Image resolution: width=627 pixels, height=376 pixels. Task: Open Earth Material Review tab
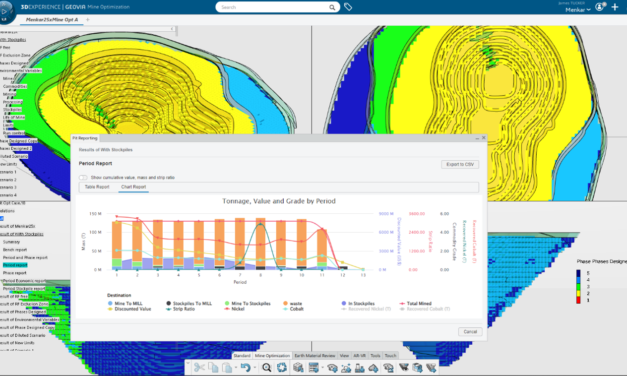coord(315,355)
